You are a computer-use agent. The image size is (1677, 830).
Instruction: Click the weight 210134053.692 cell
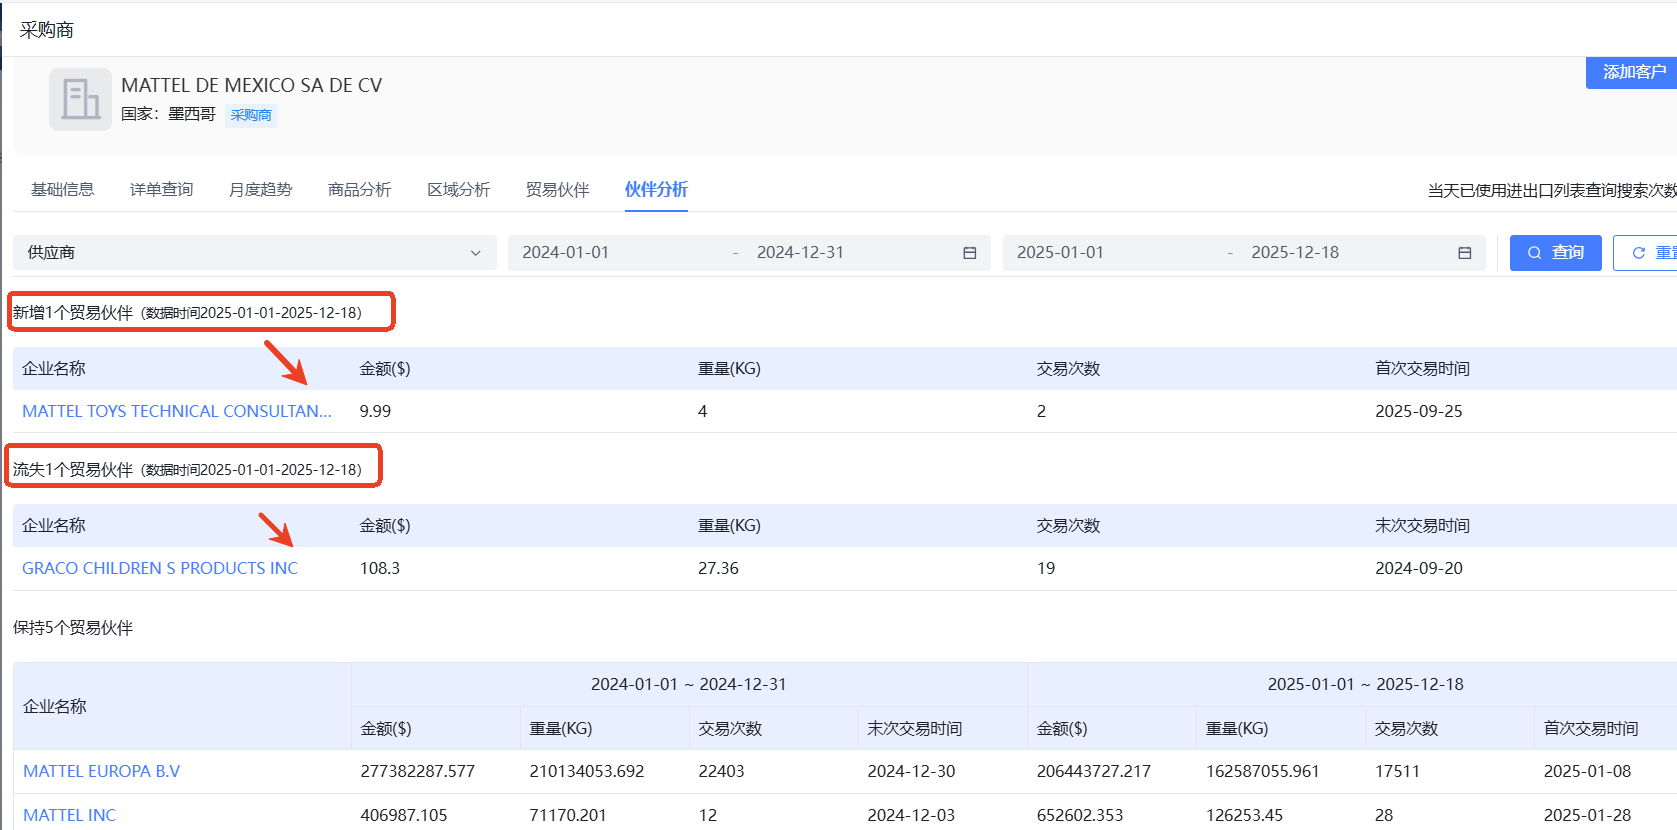(x=587, y=771)
